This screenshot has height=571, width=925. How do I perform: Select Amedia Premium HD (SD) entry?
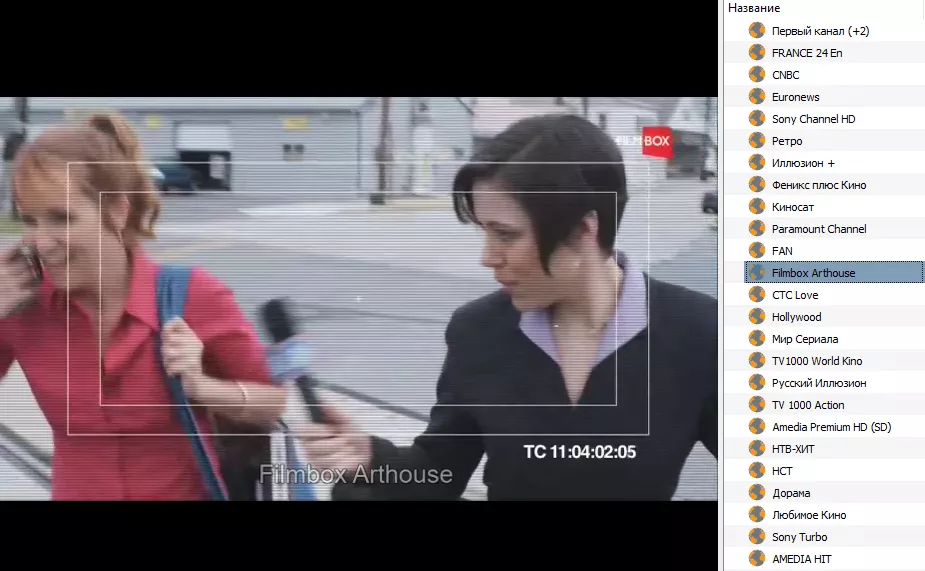pyautogui.click(x=831, y=427)
